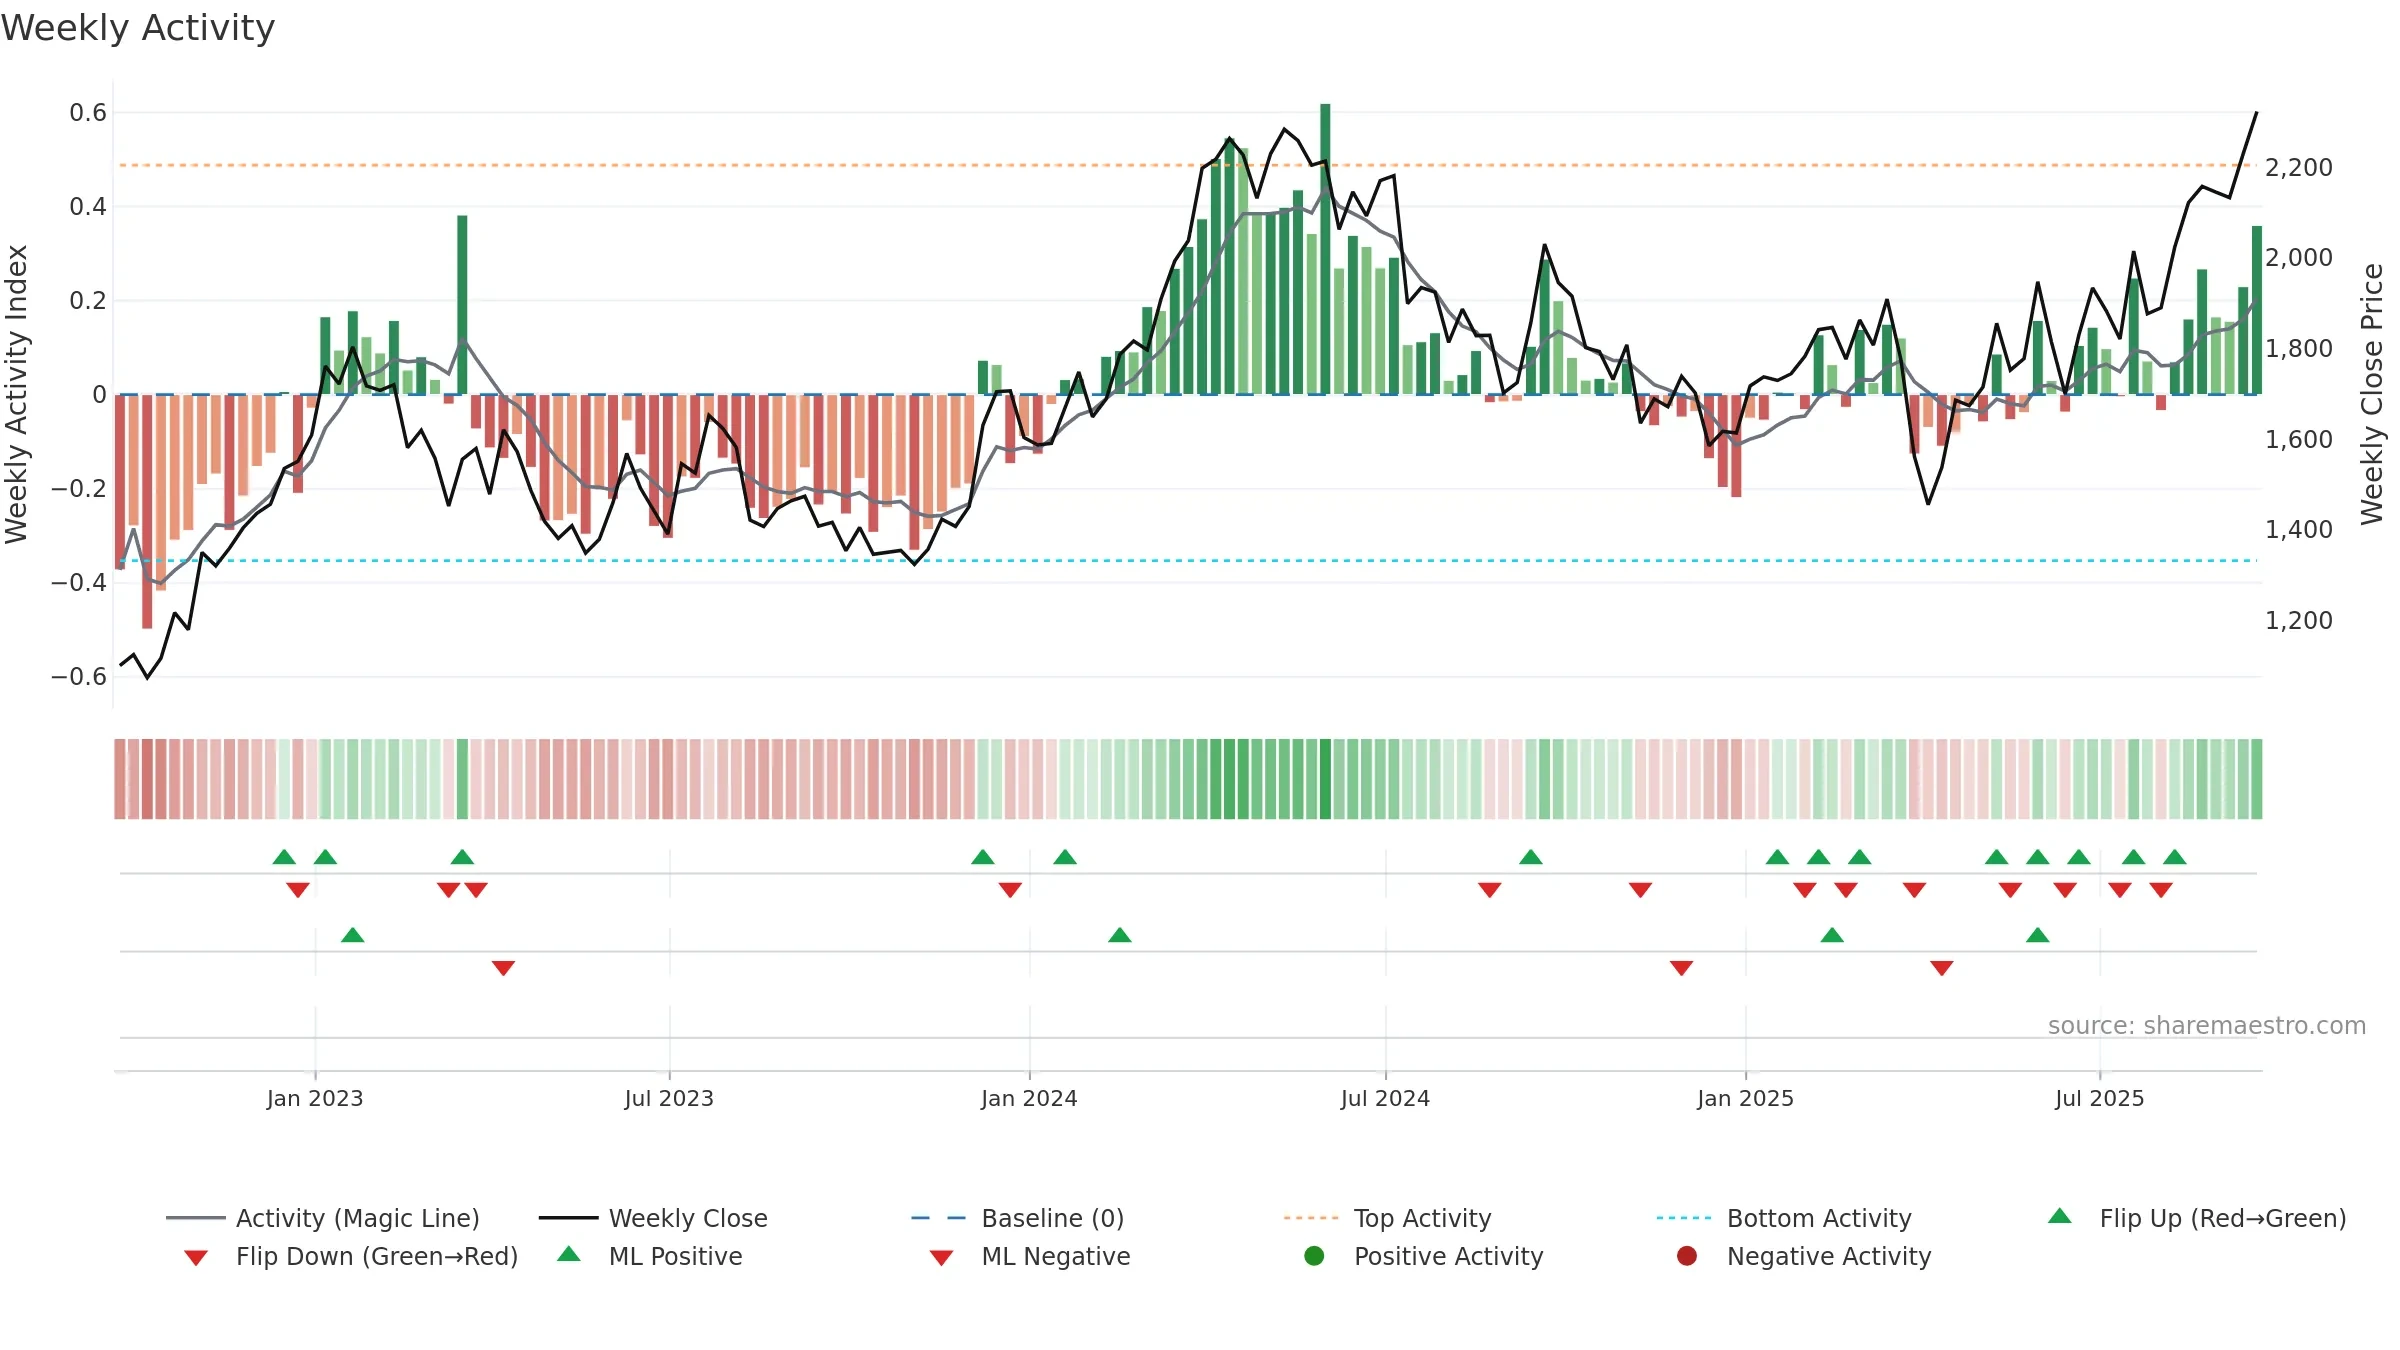
Task: Click the first Flip Up marker before Jan 2023
Action: (x=284, y=857)
